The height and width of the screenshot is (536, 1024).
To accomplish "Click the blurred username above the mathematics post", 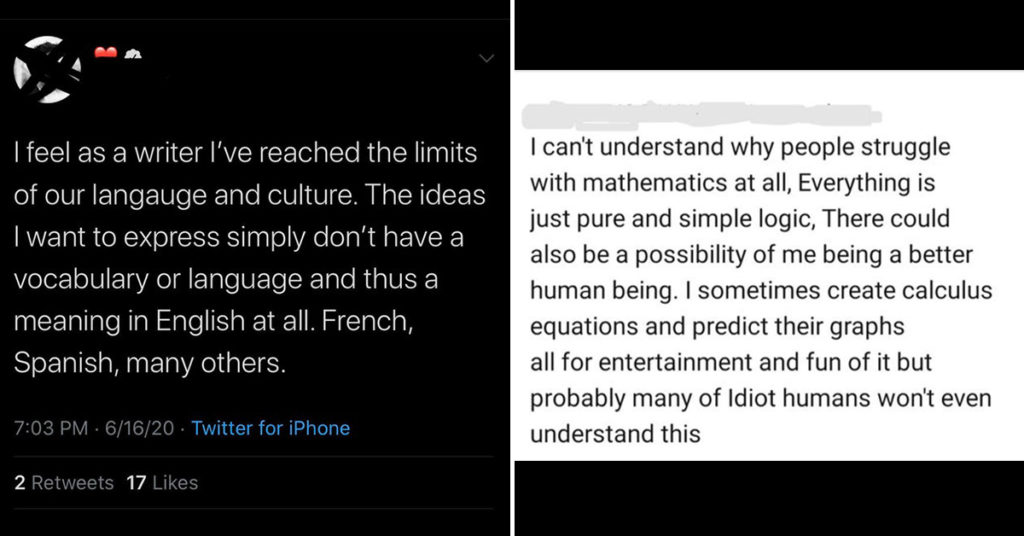I will [702, 115].
